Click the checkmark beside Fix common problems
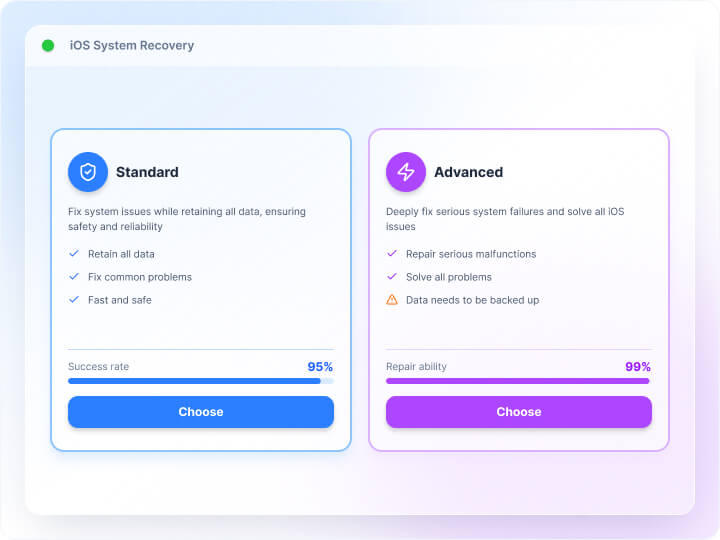This screenshot has height=540, width=720. [74, 276]
